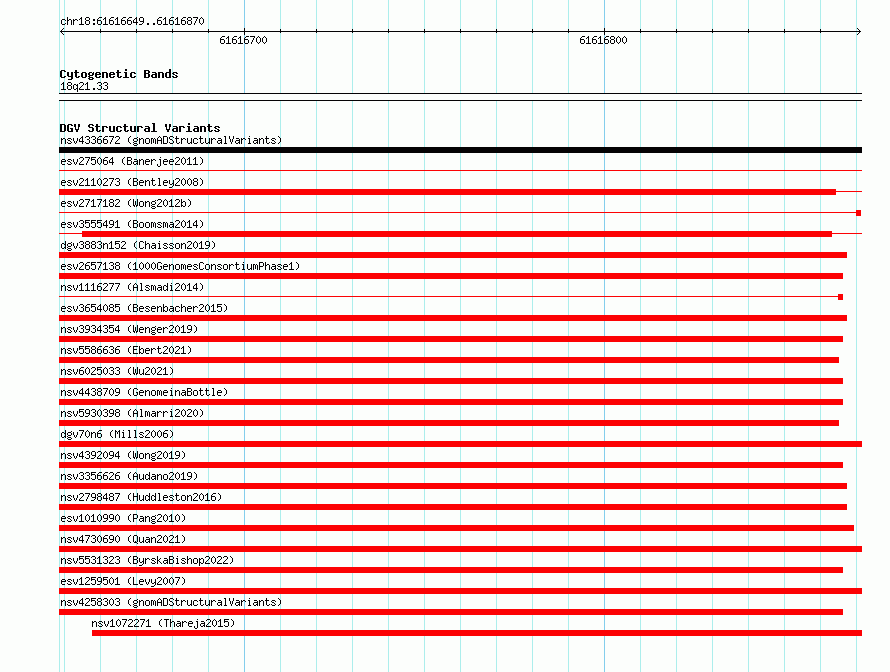
Task: Click the 61616700 ruler position label
Action: click(243, 40)
